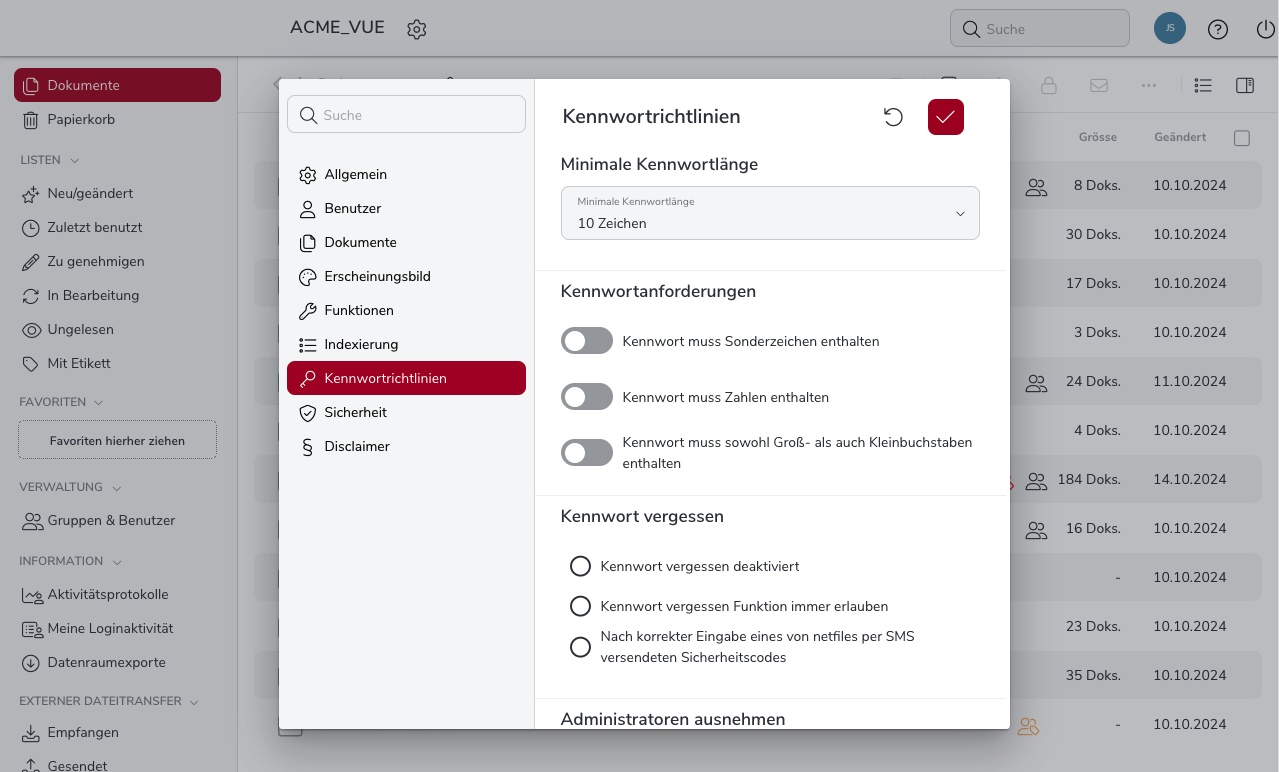Select 'Kennwort vergessen Funktion immer erlauben' option
Viewport: 1279px width, 772px height.
click(580, 606)
